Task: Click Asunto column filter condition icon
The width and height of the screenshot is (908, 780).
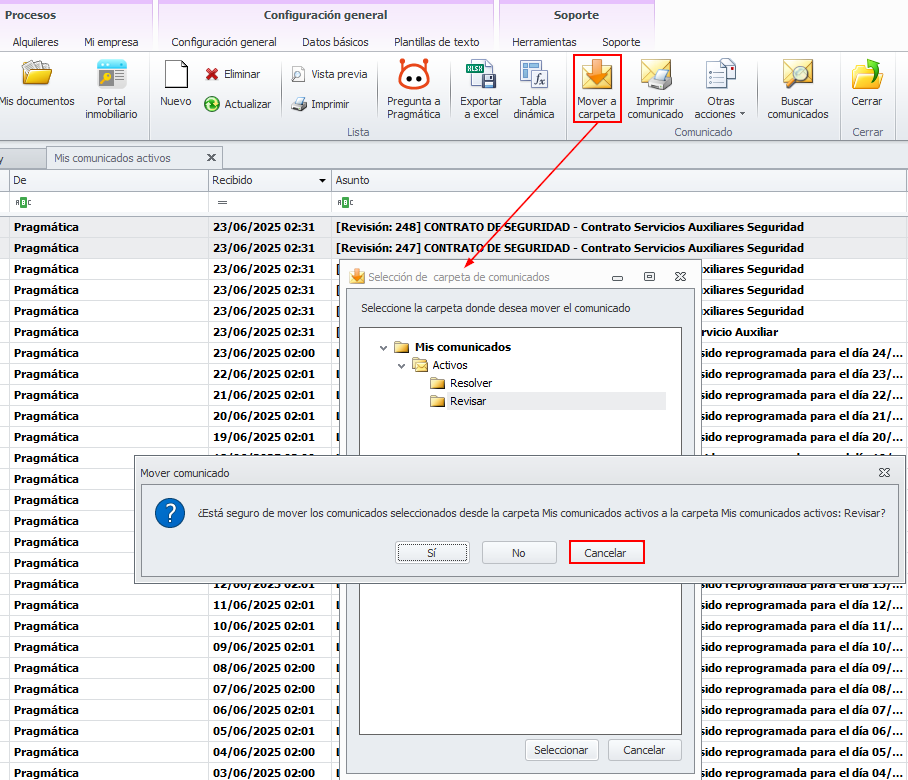Action: click(345, 202)
